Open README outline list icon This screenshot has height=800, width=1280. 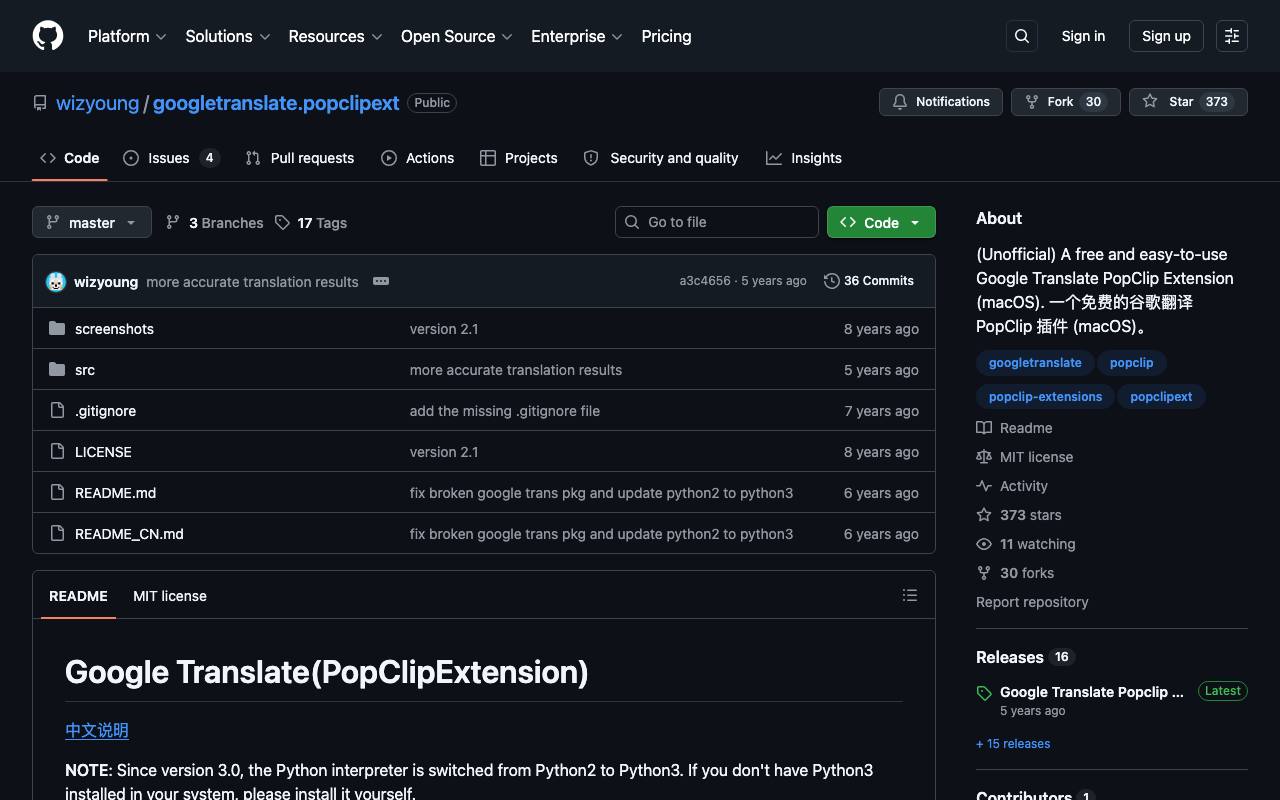910,595
